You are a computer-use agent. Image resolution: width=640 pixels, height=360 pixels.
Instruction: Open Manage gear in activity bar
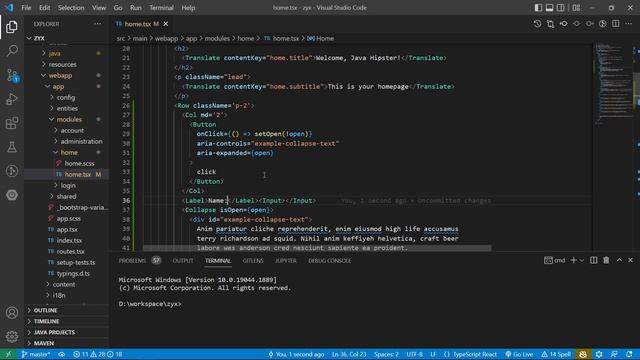[12, 336]
